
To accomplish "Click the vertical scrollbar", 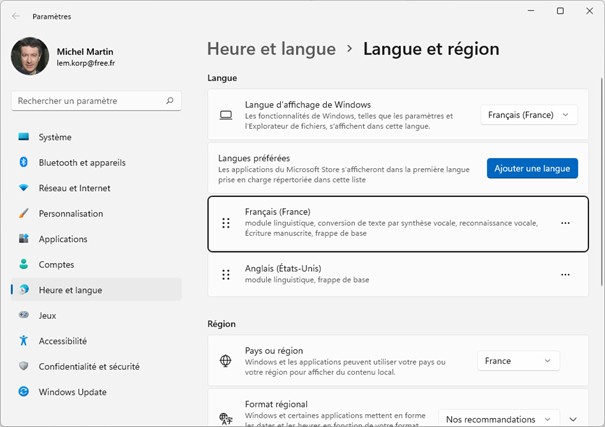I will coord(602,181).
